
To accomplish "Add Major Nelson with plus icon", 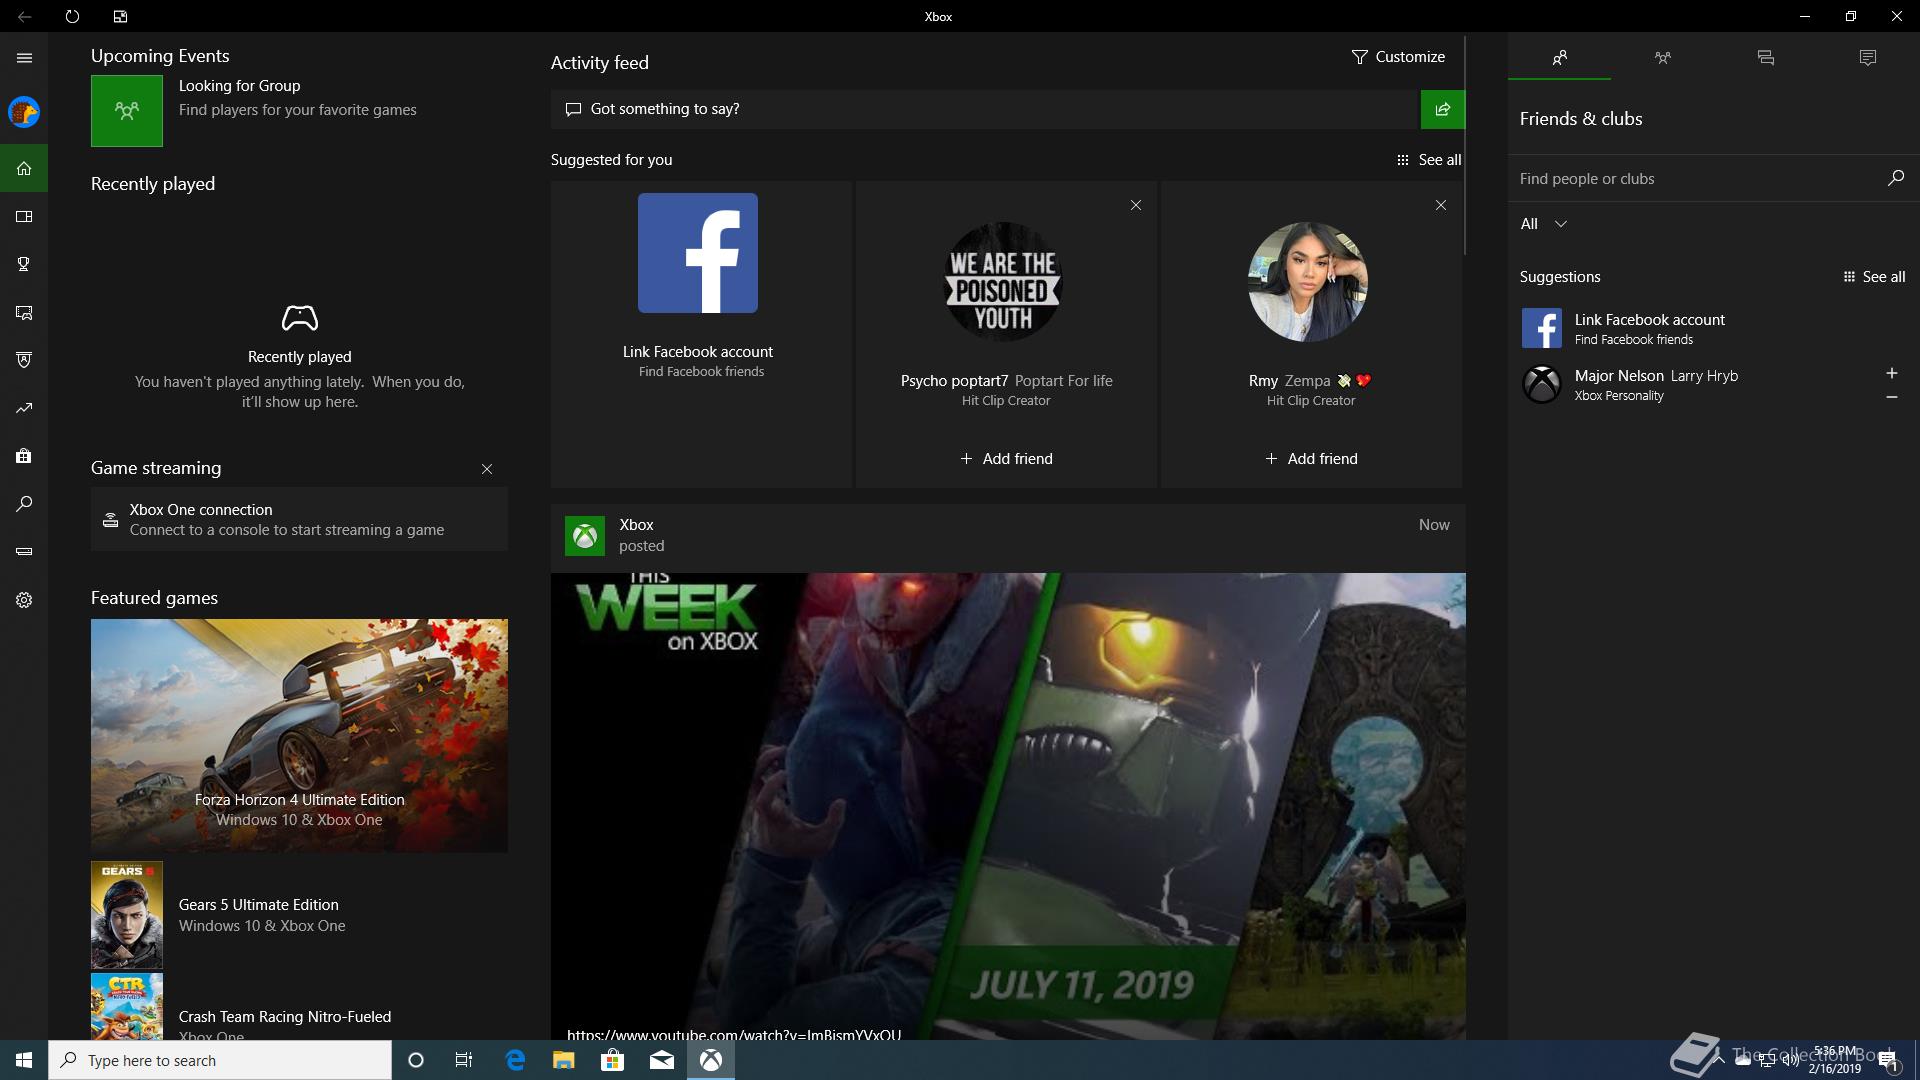I will pos(1891,373).
